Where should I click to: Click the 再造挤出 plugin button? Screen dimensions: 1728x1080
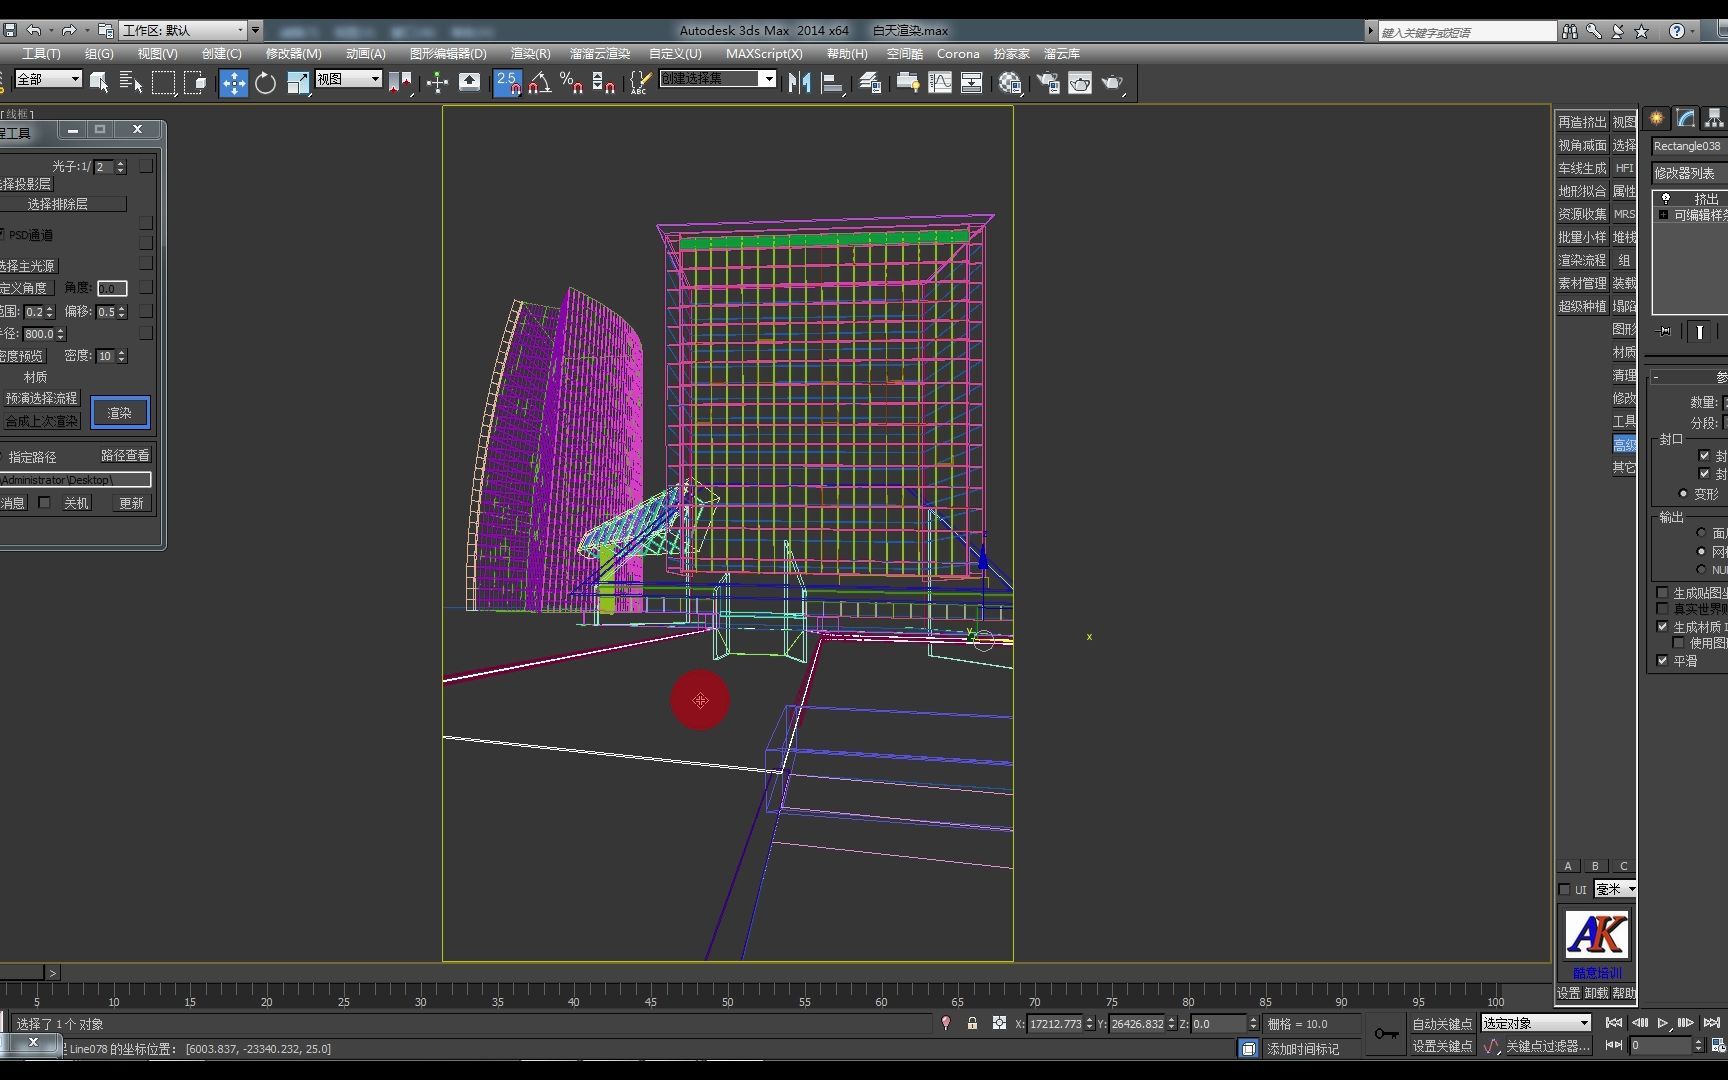[x=1582, y=122]
